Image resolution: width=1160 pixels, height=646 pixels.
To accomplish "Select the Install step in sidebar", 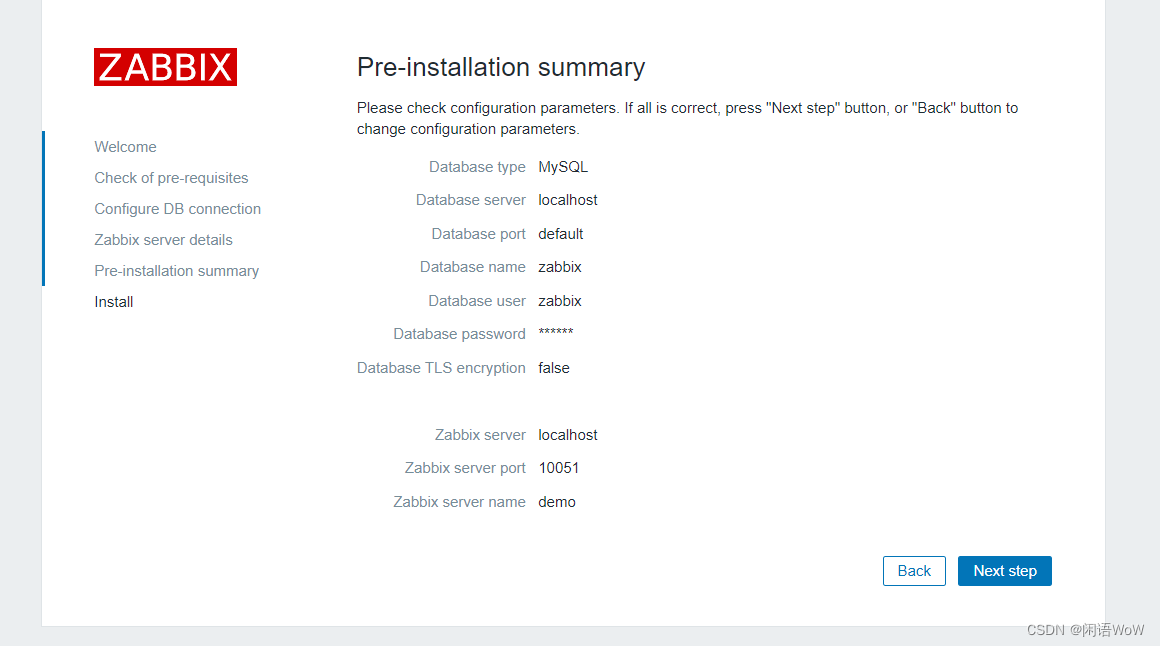I will click(114, 302).
